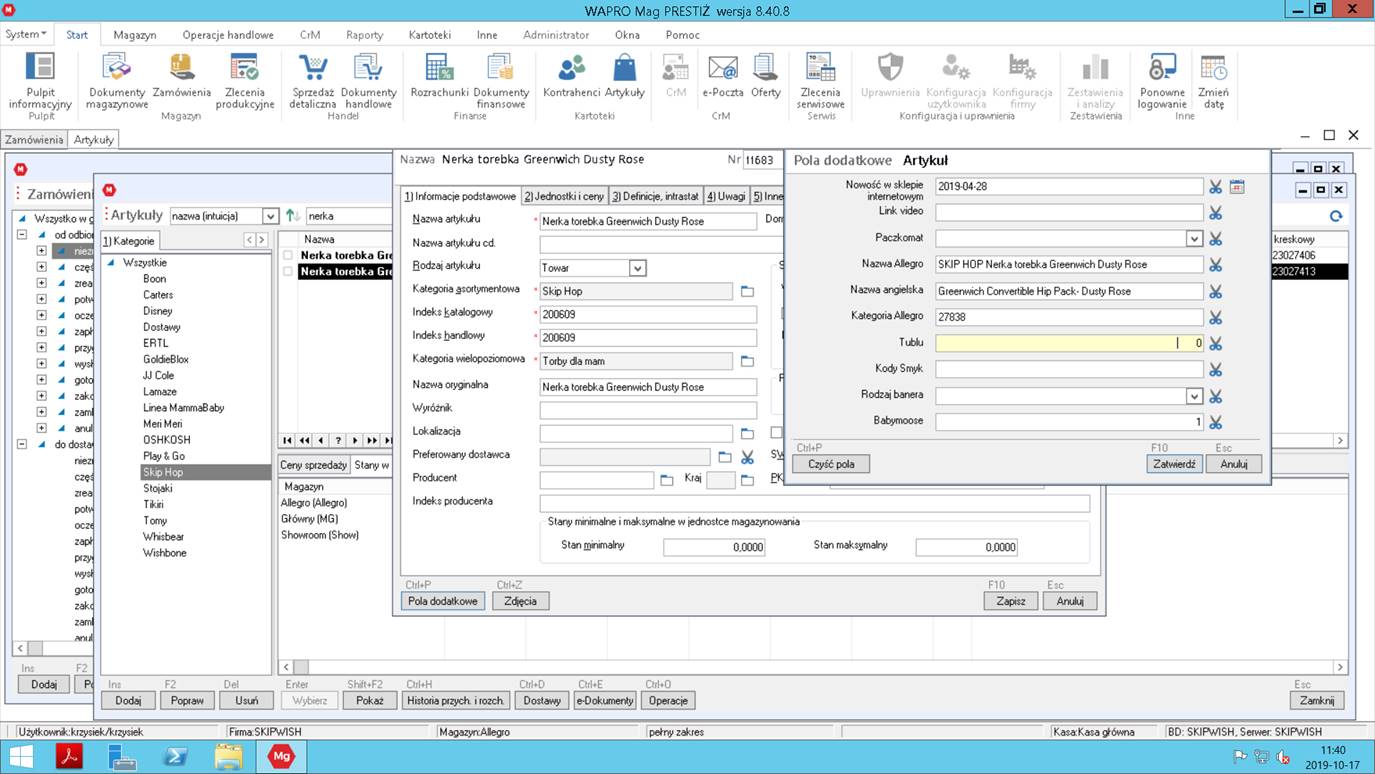Click the calendar icon beside the date field
Screen dimensions: 1375x774
(x=1237, y=187)
